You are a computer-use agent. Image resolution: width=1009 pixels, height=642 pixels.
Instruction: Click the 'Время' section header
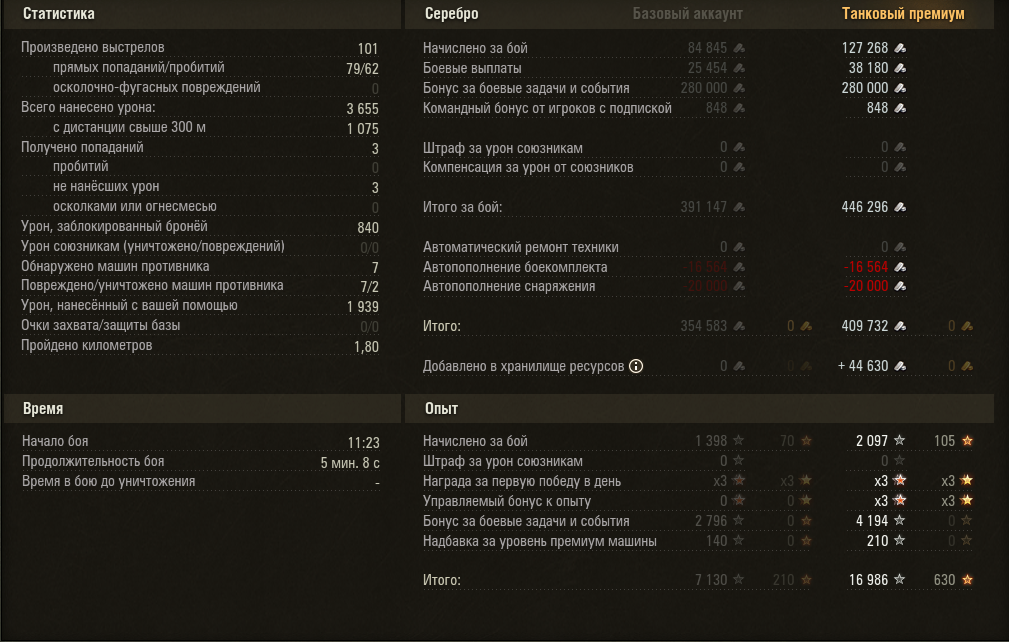[x=43, y=408]
